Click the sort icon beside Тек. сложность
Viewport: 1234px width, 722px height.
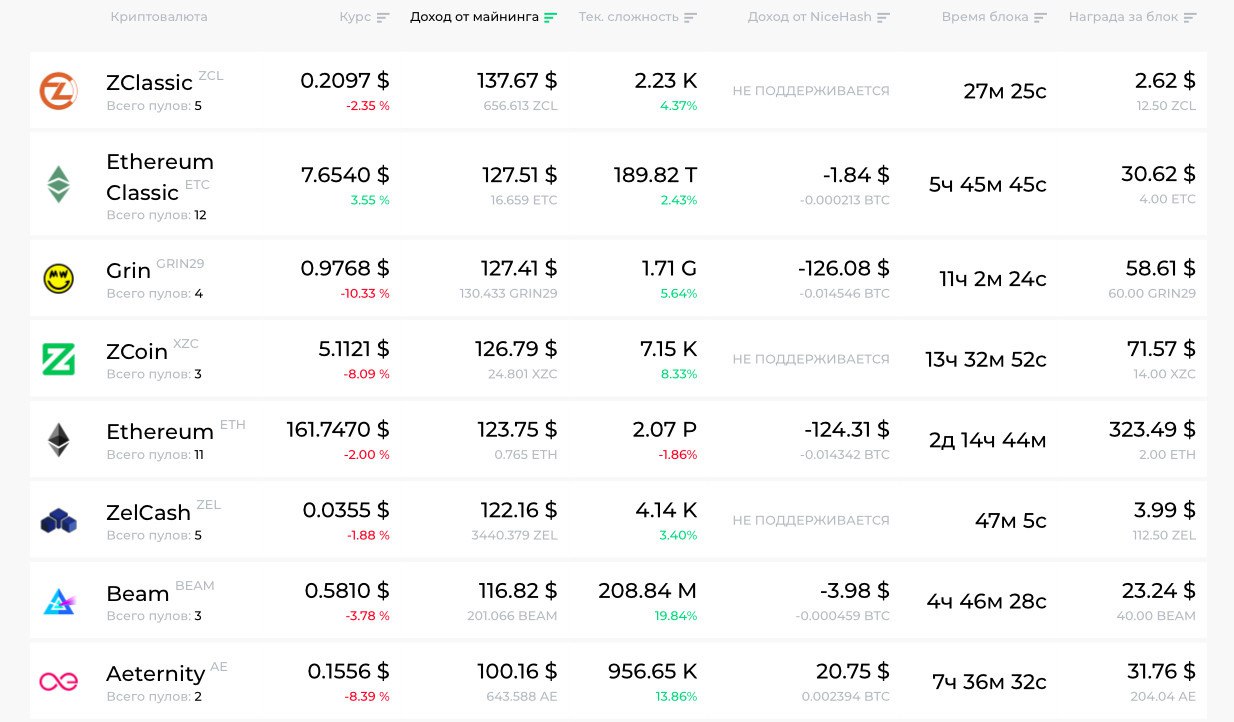pyautogui.click(x=691, y=18)
